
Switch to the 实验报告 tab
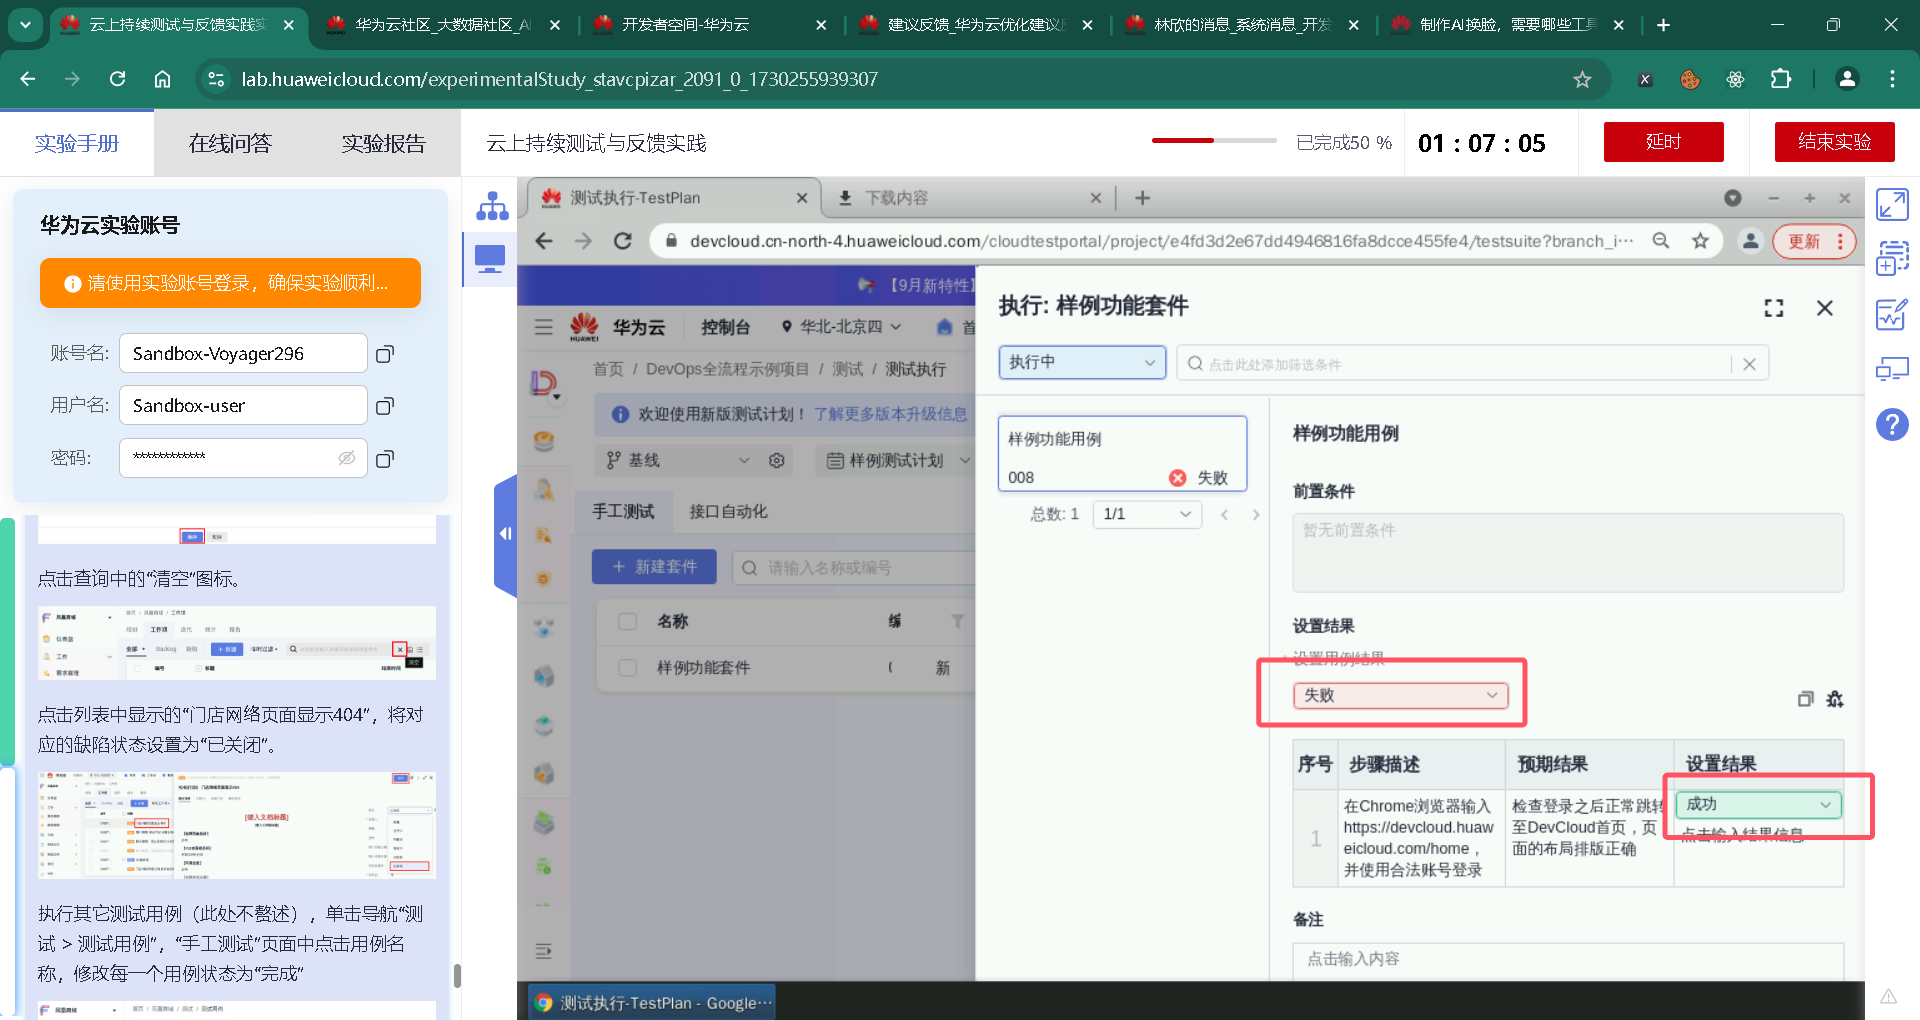pos(384,143)
